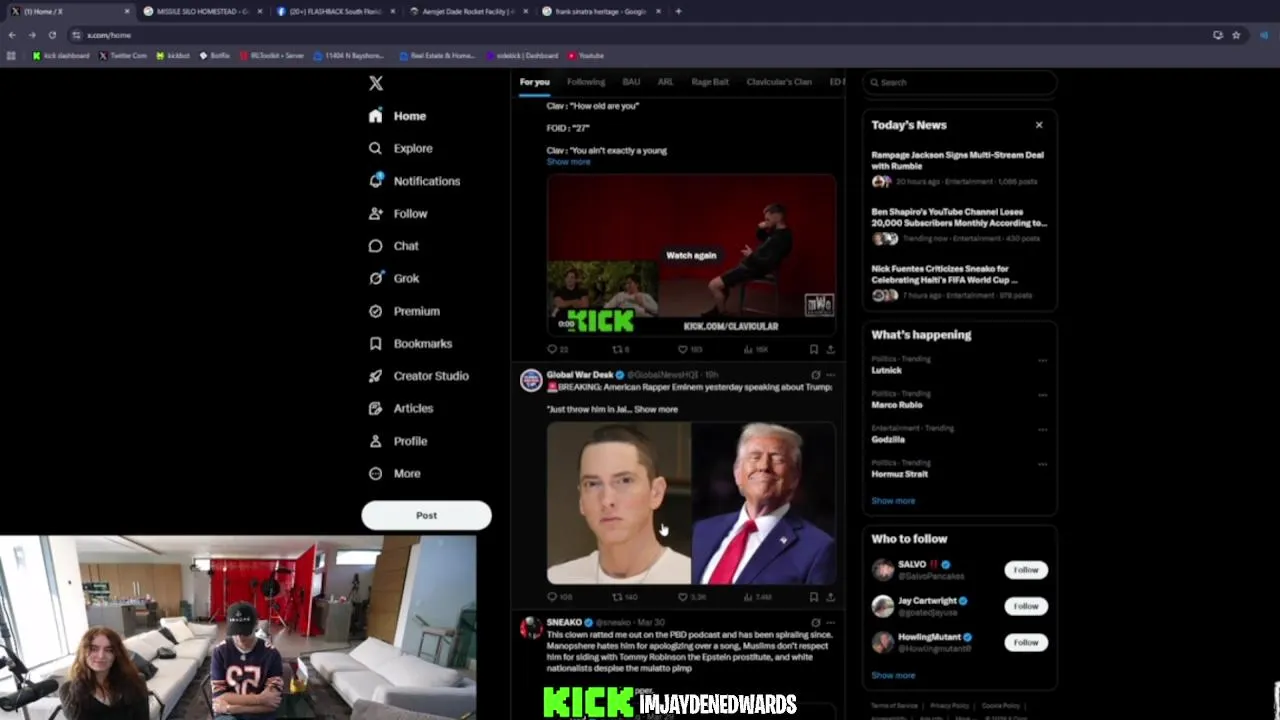Open Profile person icon in sidebar

pyautogui.click(x=375, y=441)
